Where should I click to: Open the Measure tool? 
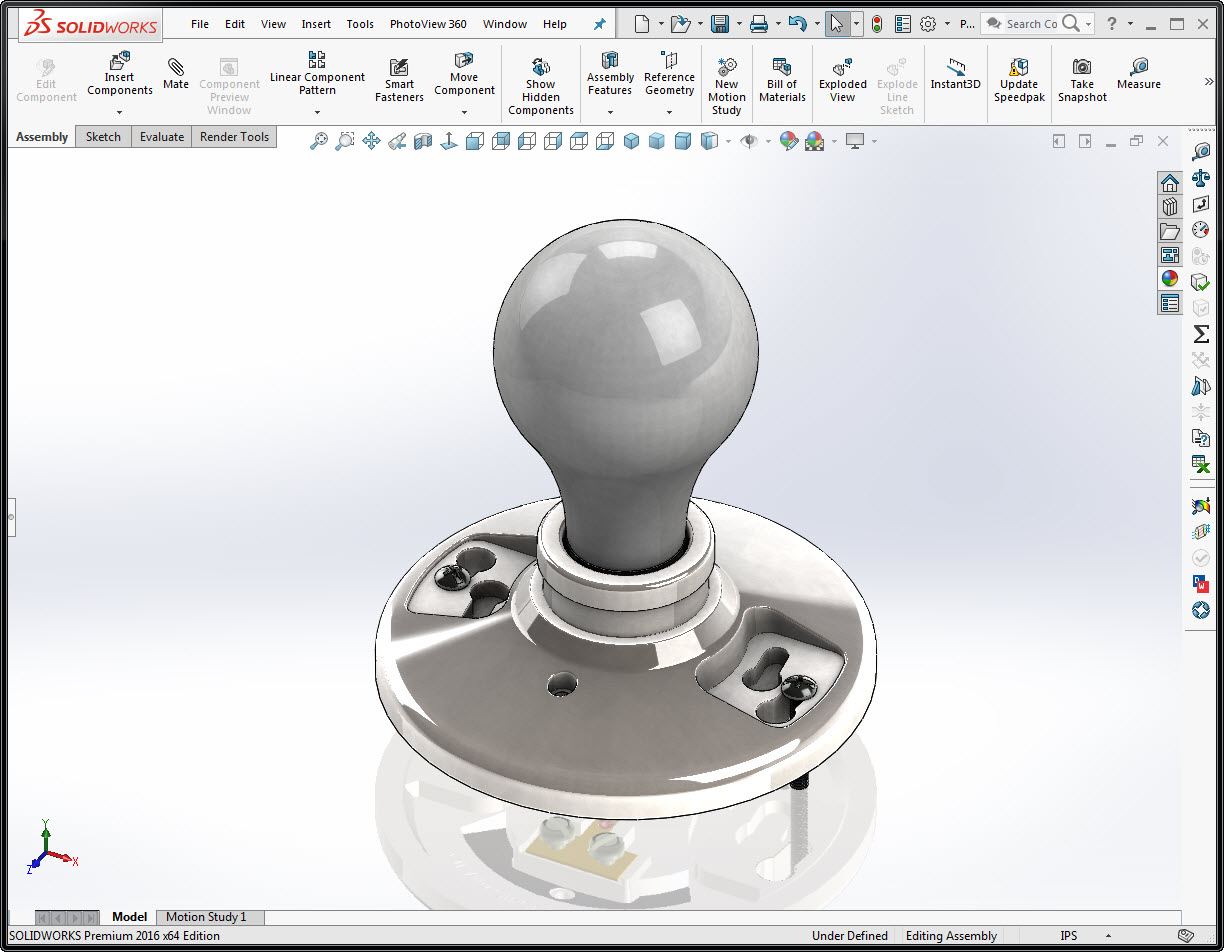click(x=1139, y=74)
